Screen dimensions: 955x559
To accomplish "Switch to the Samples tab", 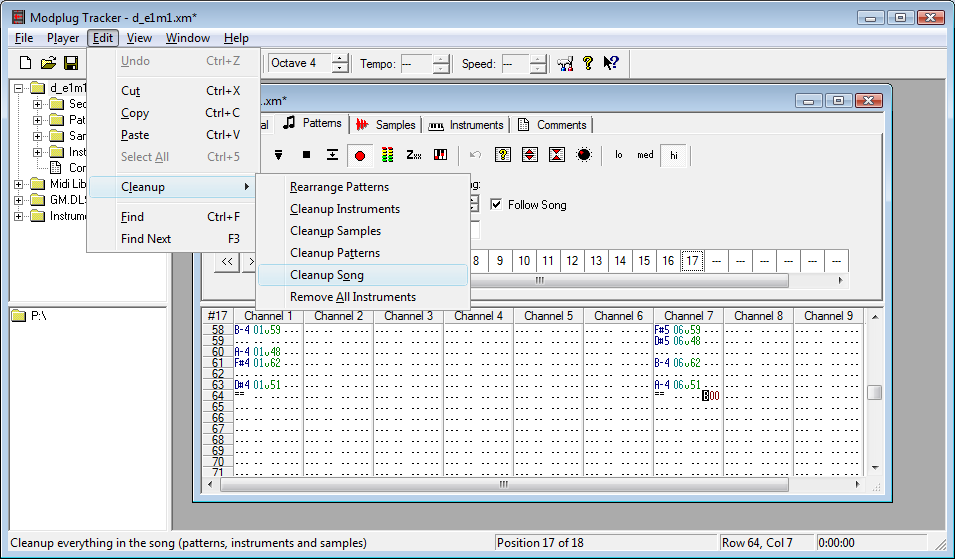I will pyautogui.click(x=386, y=125).
